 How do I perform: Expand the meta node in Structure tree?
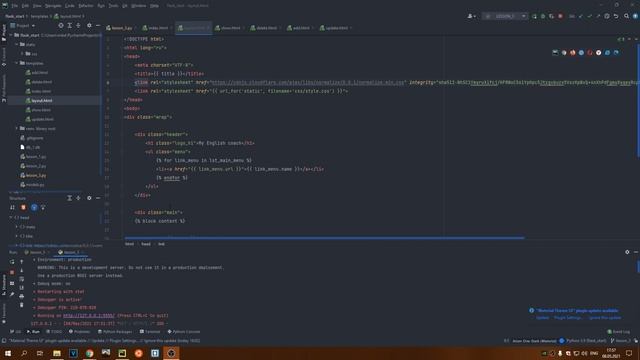[x=17, y=227]
